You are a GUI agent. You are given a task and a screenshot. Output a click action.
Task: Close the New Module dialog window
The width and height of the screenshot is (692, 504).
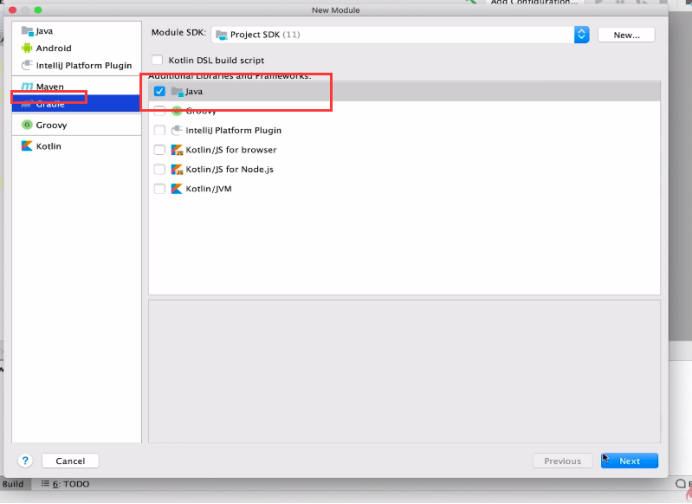12,10
